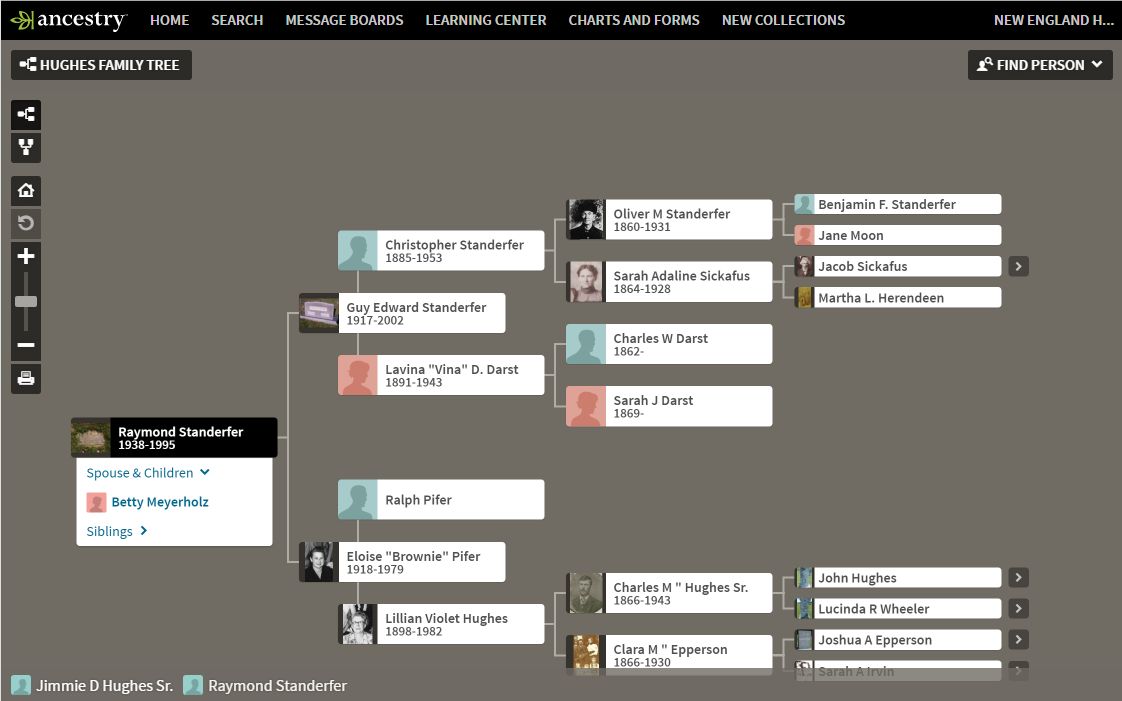Click Benjamin F. Standerfer silhouette icon
The image size is (1122, 701).
pyautogui.click(x=804, y=204)
